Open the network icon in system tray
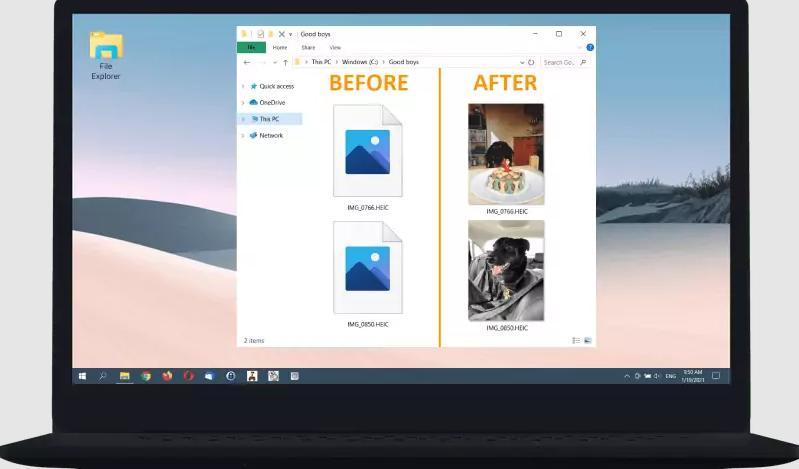The image size is (799, 469). 647,376
